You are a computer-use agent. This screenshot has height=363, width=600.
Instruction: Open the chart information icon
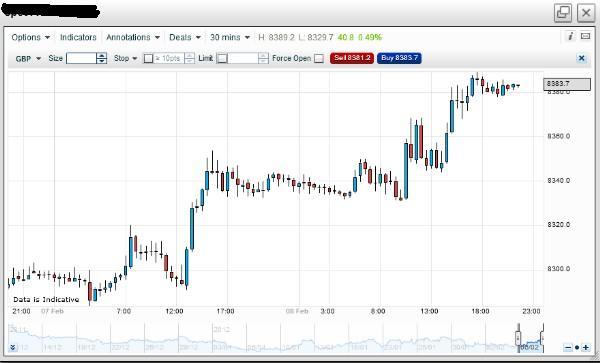tap(571, 36)
